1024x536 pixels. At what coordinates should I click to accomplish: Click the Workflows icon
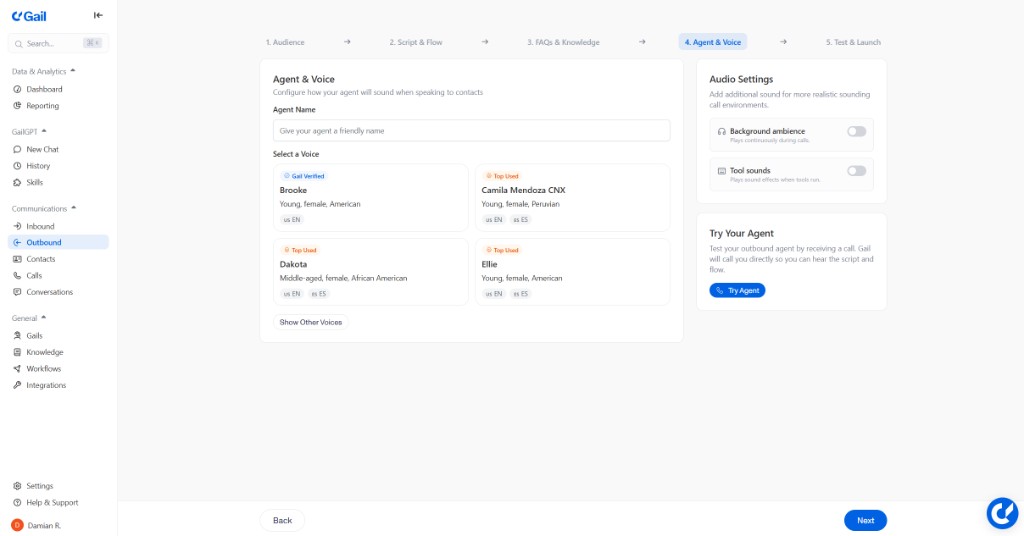(x=17, y=368)
